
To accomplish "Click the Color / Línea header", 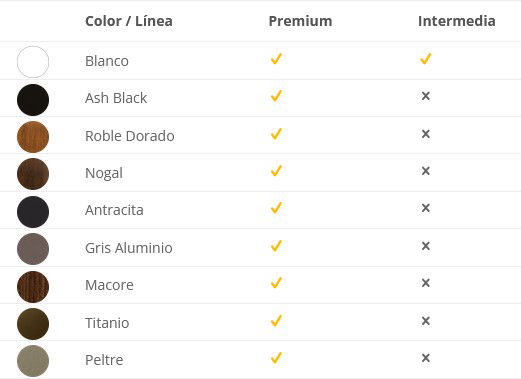I will point(129,21).
